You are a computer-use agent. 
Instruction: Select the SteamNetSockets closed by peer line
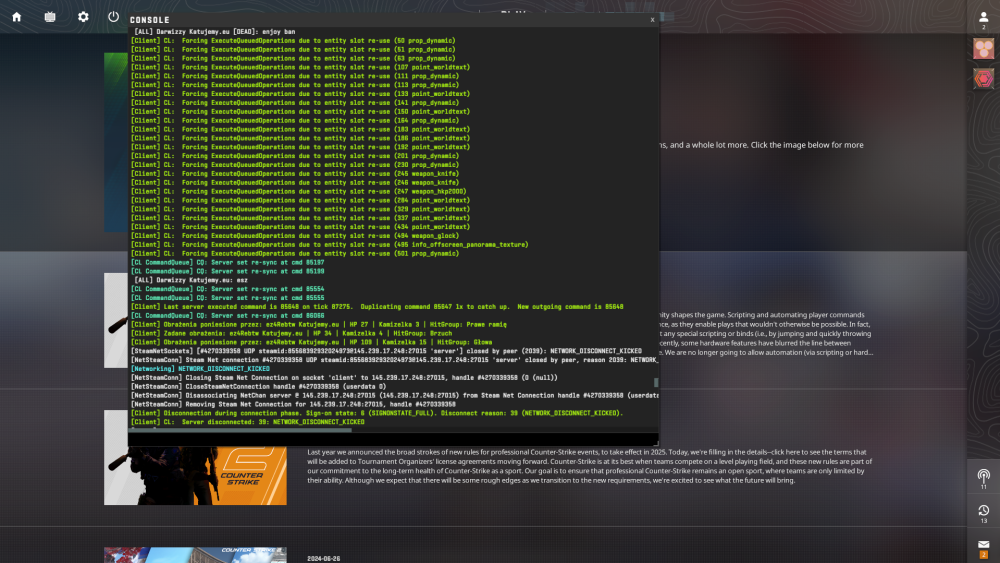tap(386, 351)
